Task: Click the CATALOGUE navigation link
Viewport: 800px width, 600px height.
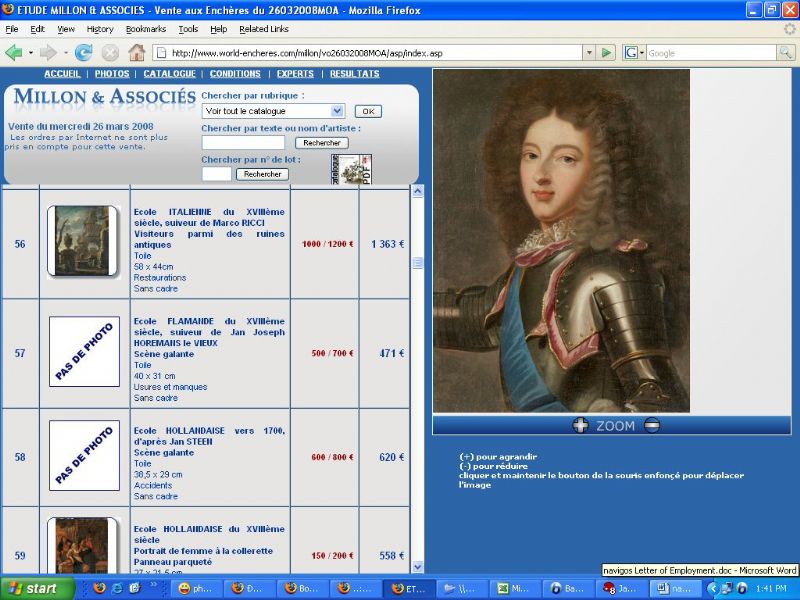Action: pyautogui.click(x=169, y=74)
